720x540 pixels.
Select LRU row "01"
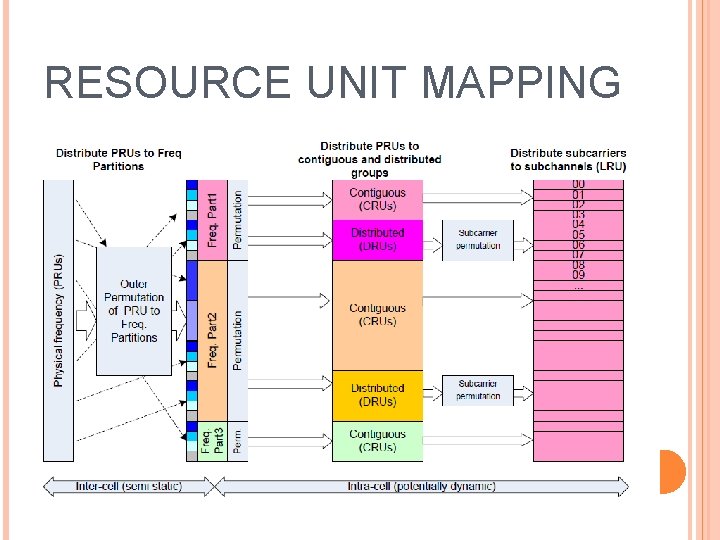point(578,195)
